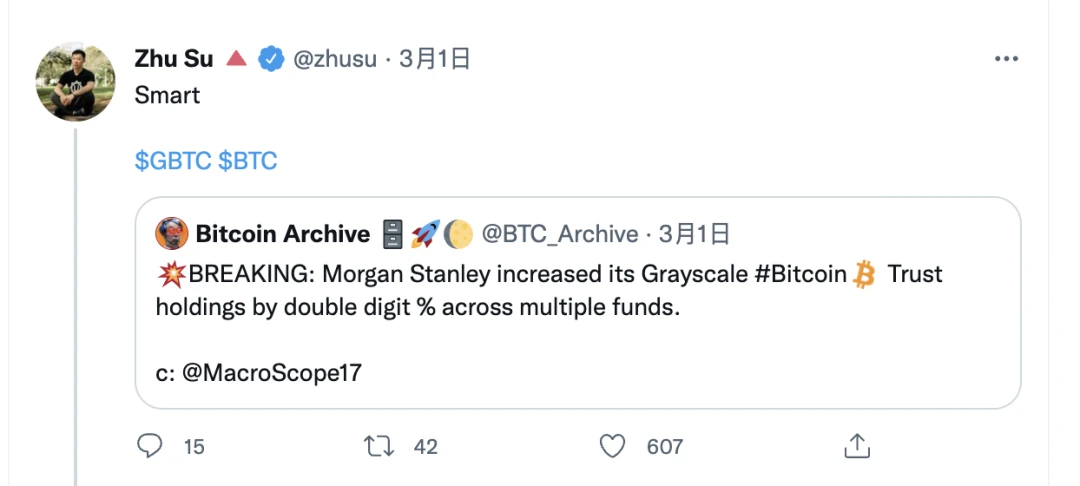Click the Bitcoin Archive display name

(x=283, y=234)
